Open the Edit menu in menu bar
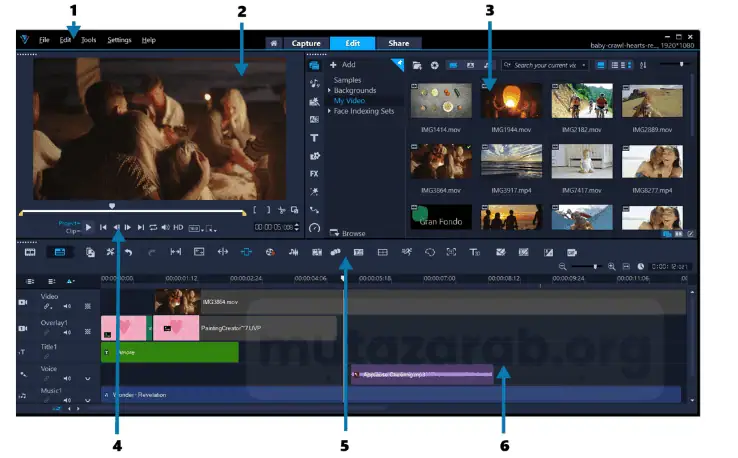 coord(65,40)
